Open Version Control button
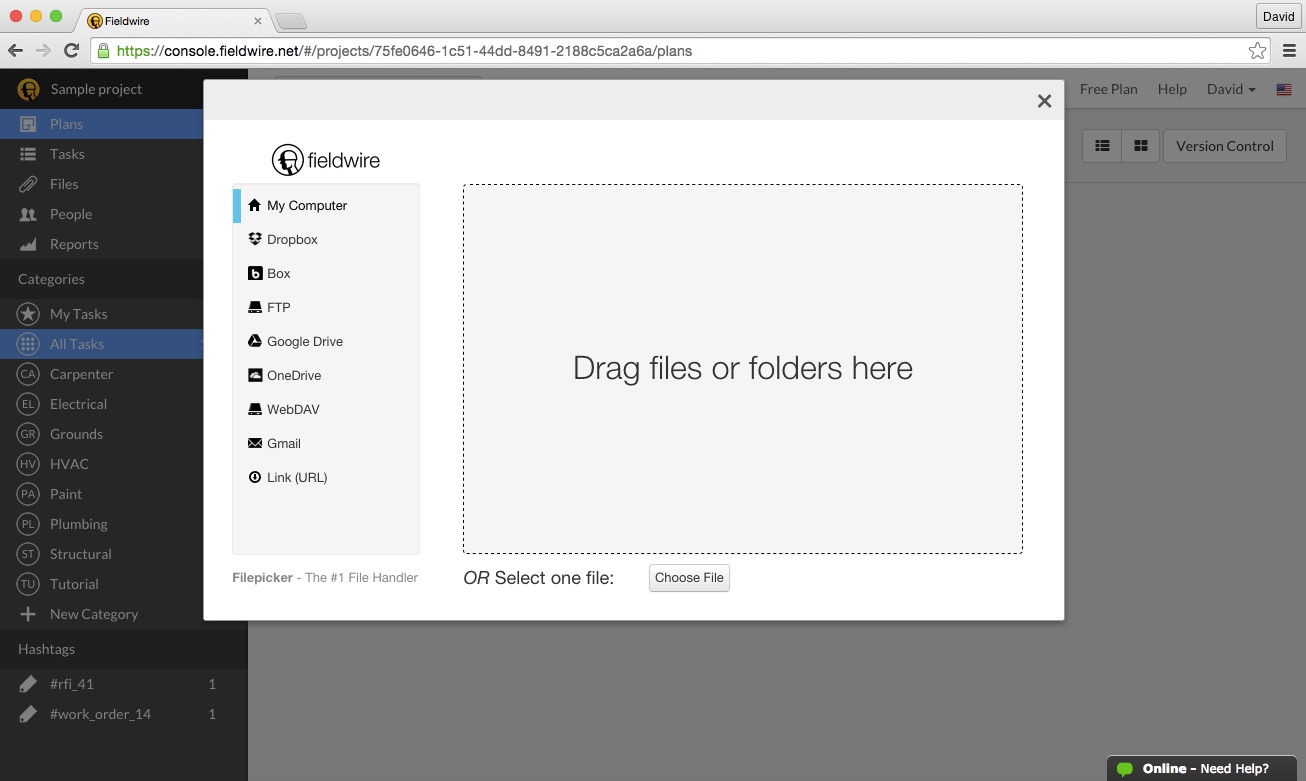 pyautogui.click(x=1224, y=146)
